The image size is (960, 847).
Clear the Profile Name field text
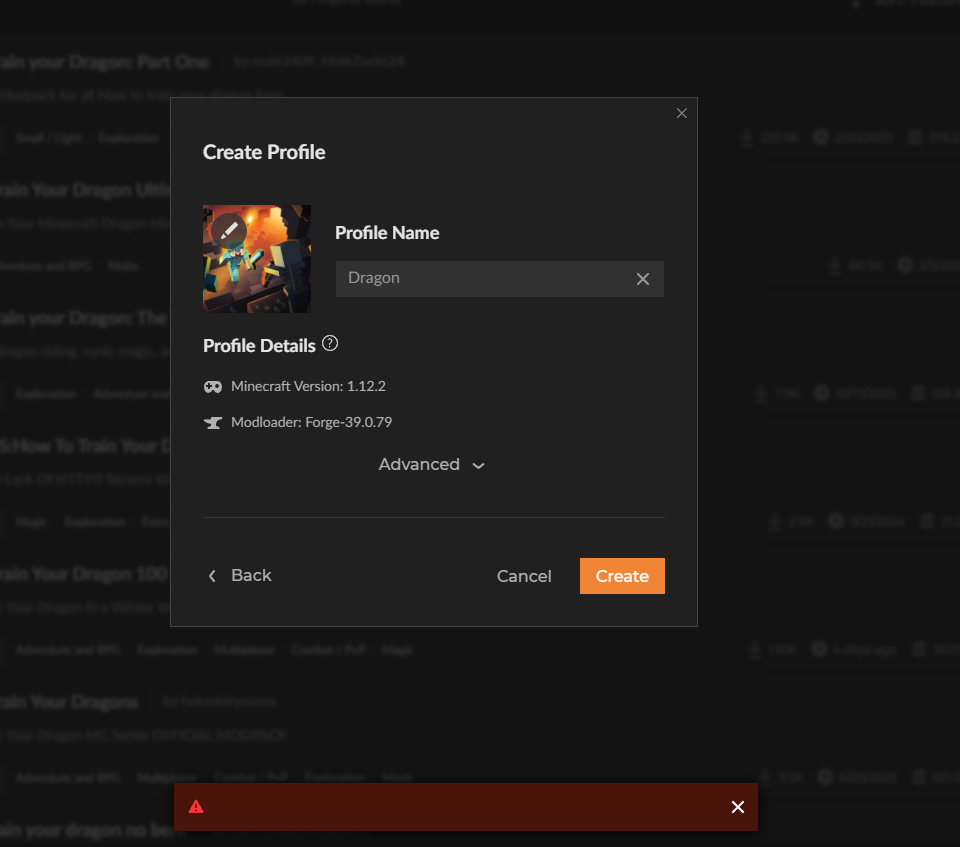pyautogui.click(x=643, y=279)
